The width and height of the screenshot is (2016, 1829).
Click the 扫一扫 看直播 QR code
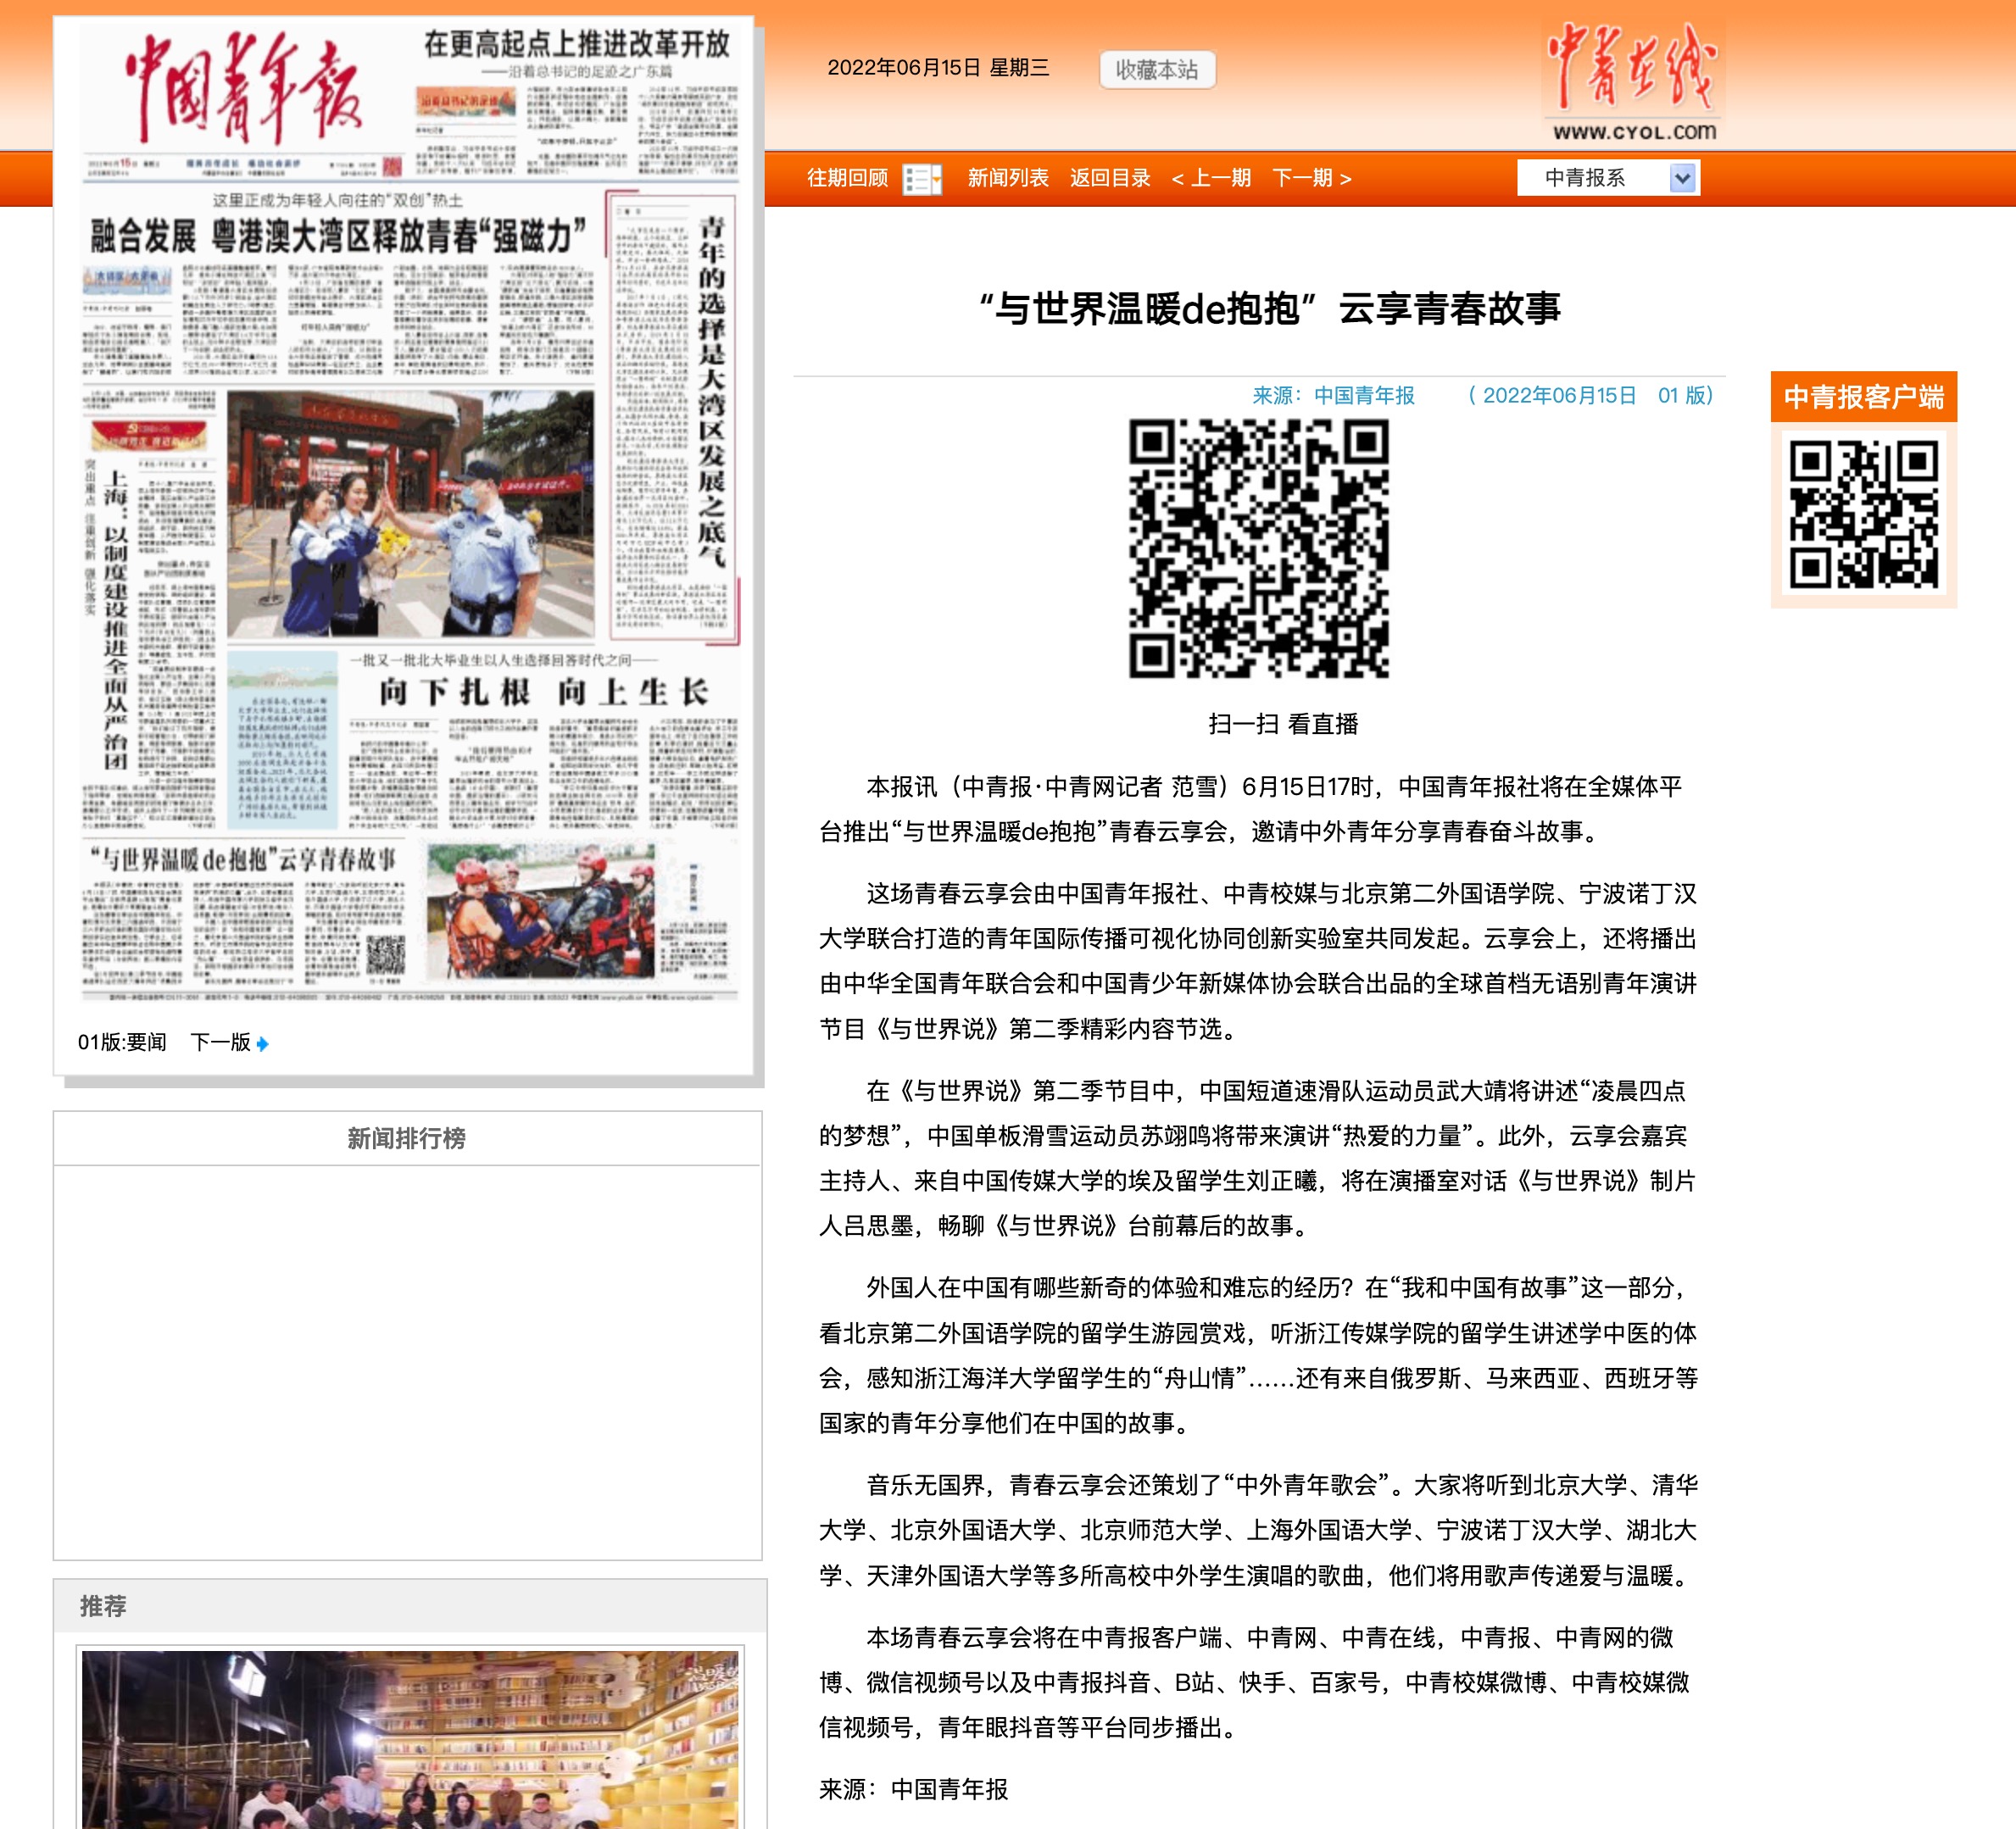pyautogui.click(x=1259, y=548)
